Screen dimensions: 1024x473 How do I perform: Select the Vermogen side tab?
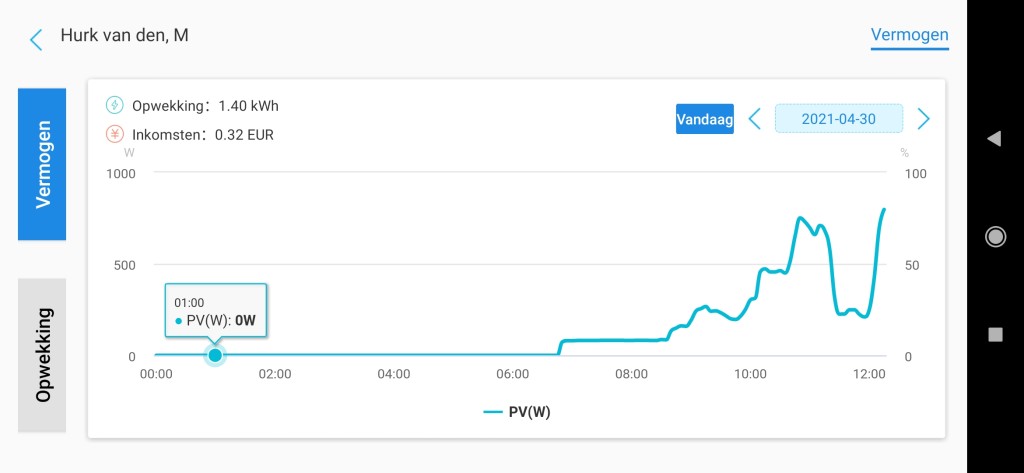[x=42, y=164]
